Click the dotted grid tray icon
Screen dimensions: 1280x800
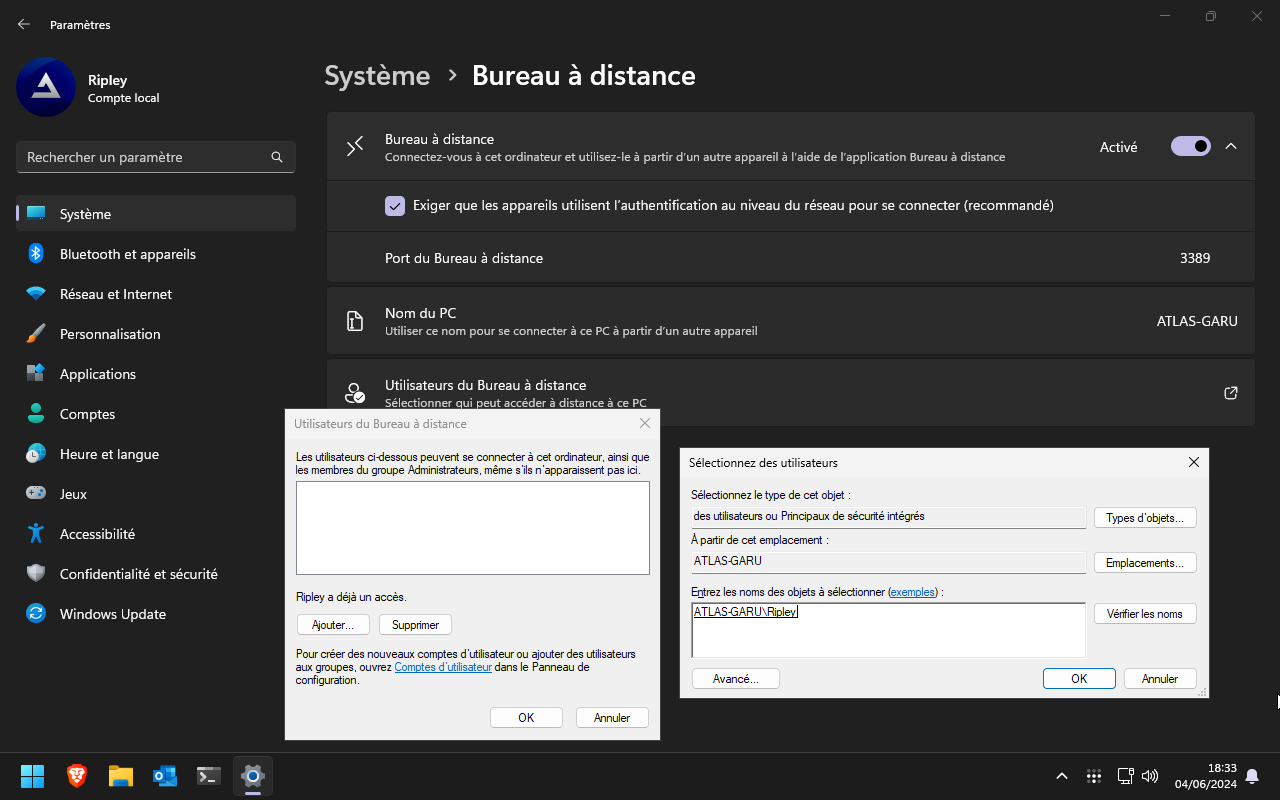coord(1094,776)
